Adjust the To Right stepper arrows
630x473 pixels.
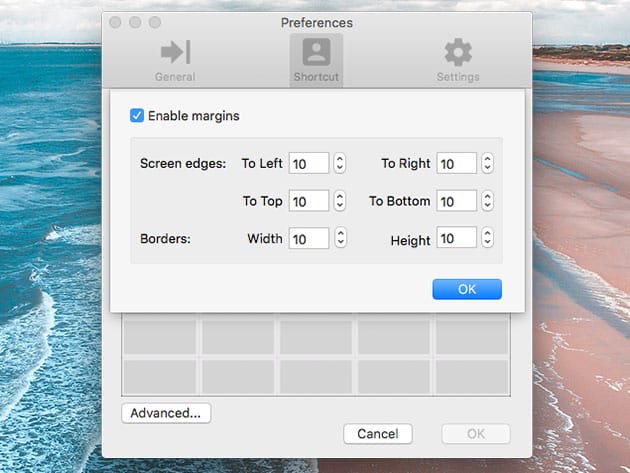coord(487,163)
